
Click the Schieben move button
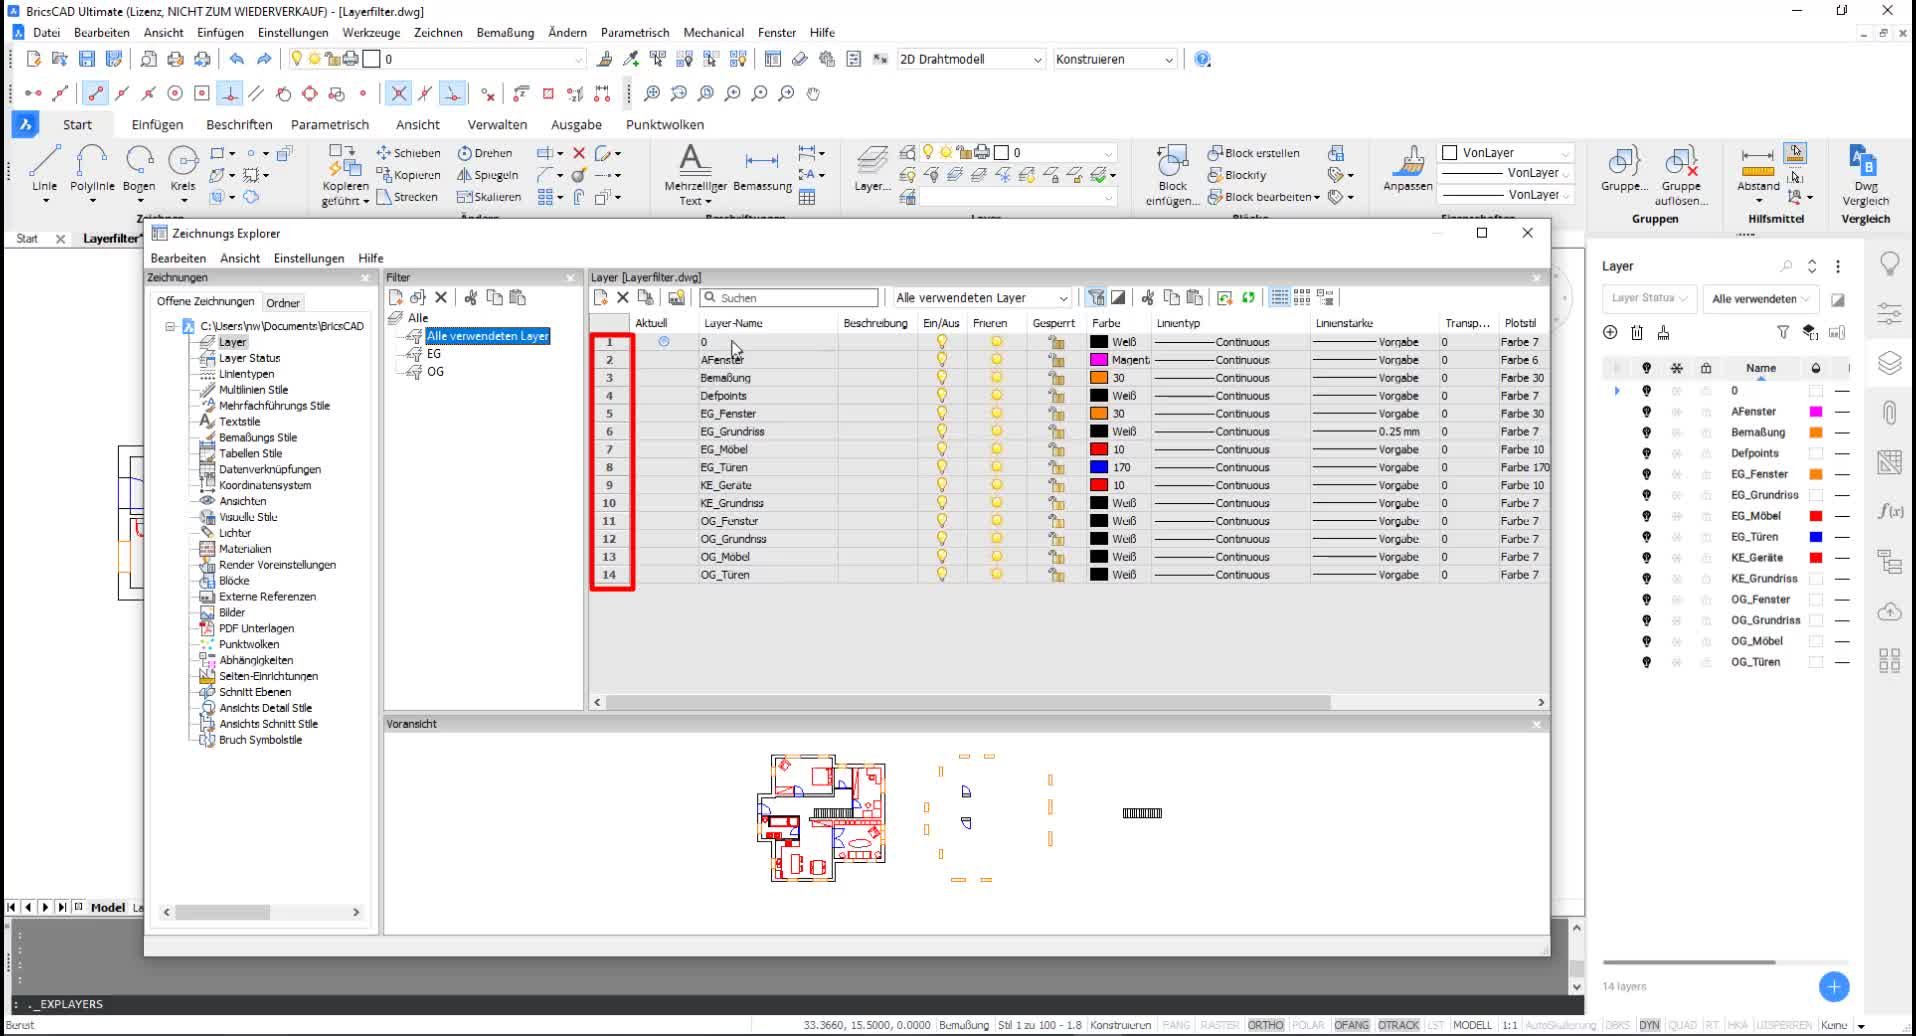408,153
